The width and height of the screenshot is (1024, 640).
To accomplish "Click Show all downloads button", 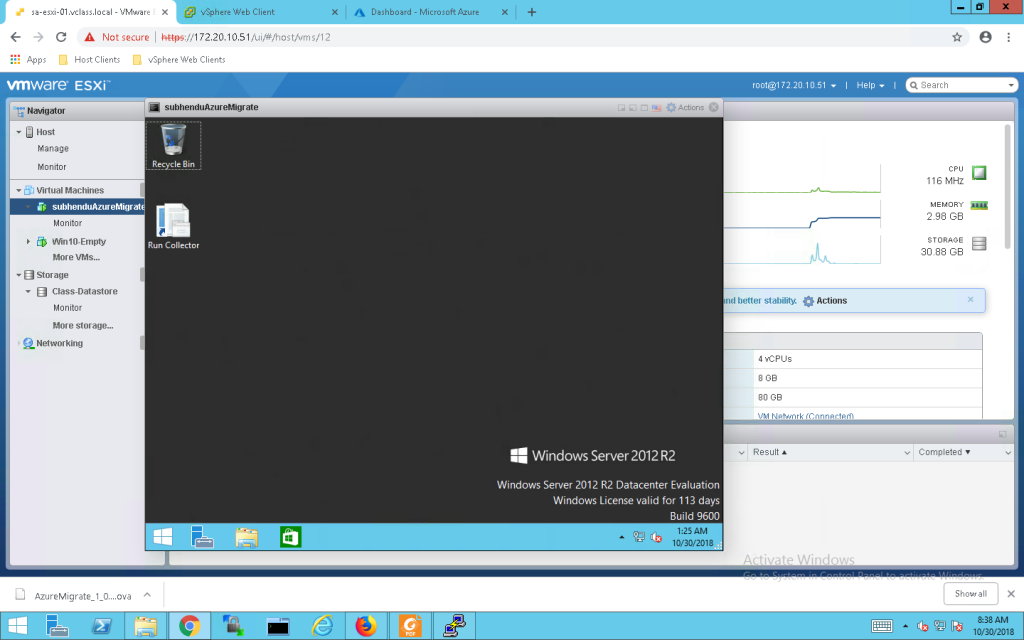I will [970, 594].
